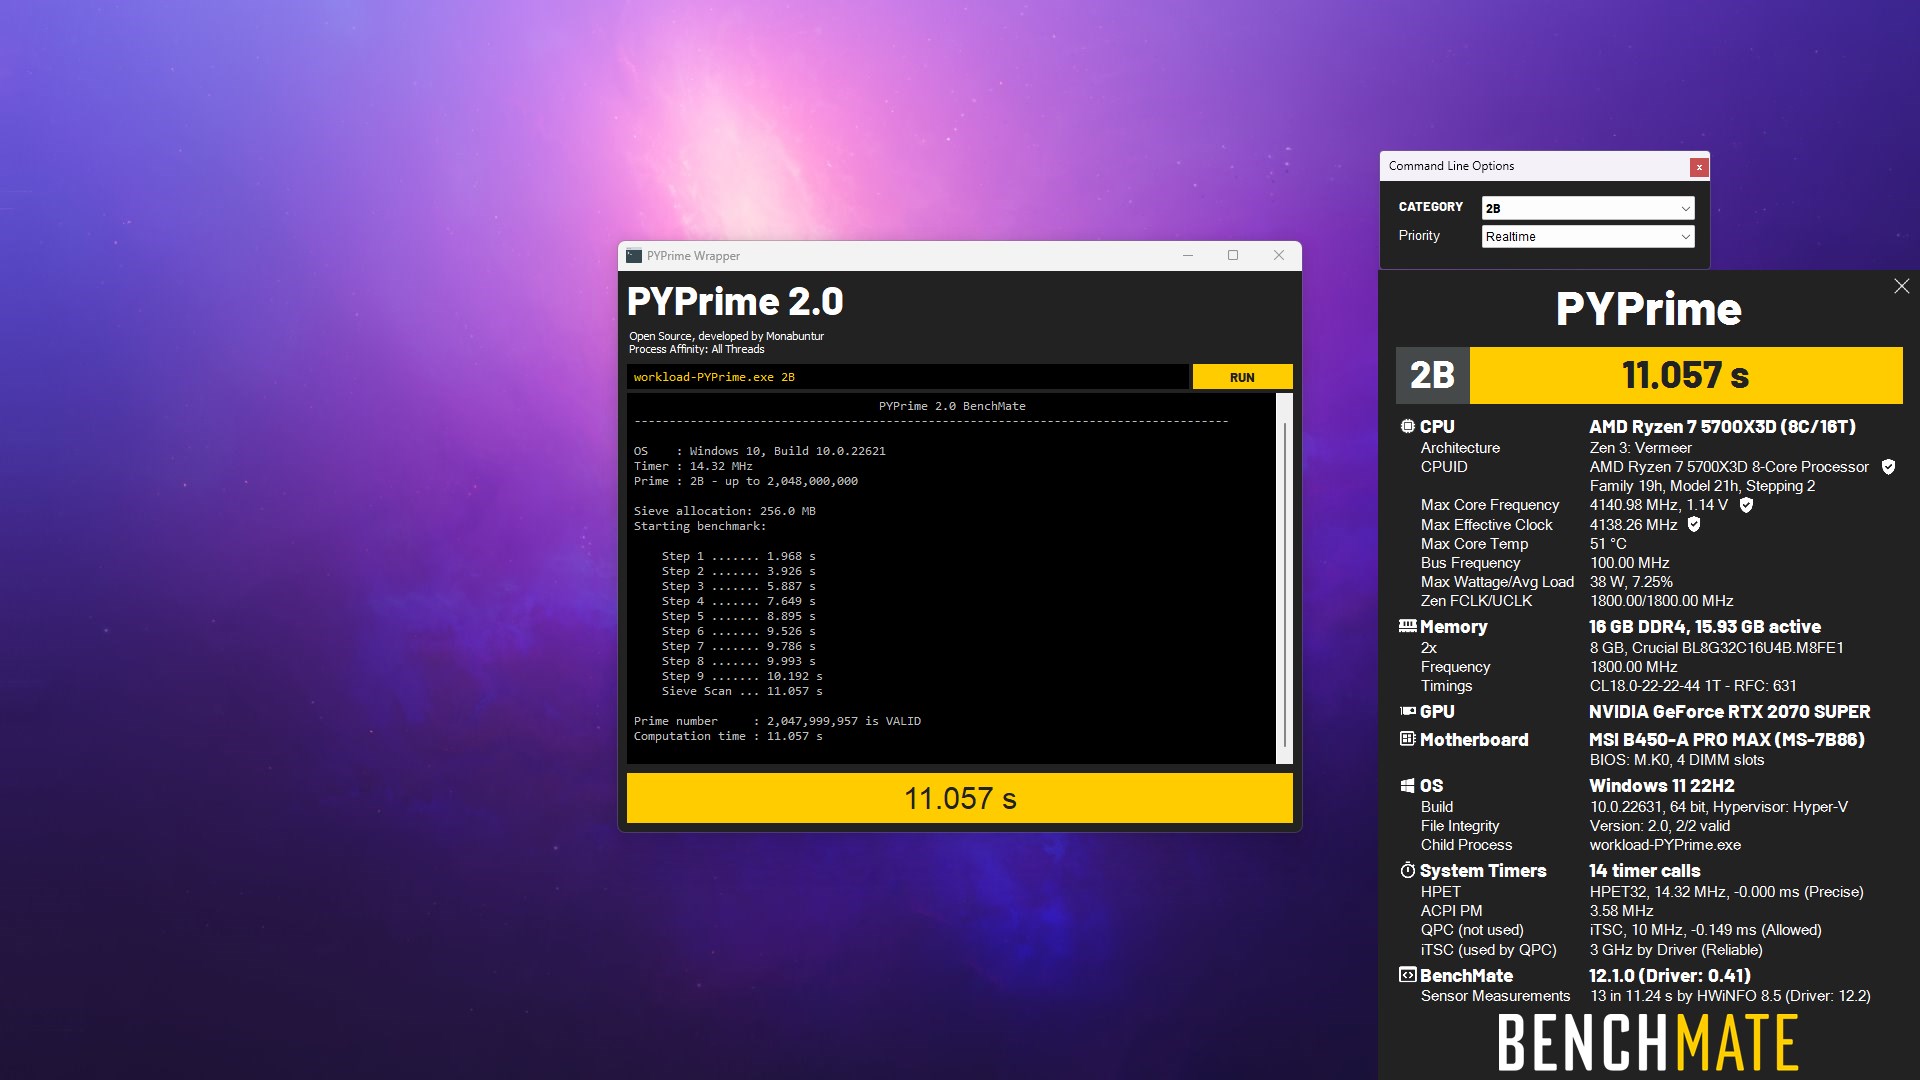Click the workload-PYPrime.exe Child Process value
The width and height of the screenshot is (1920, 1080).
point(1665,845)
